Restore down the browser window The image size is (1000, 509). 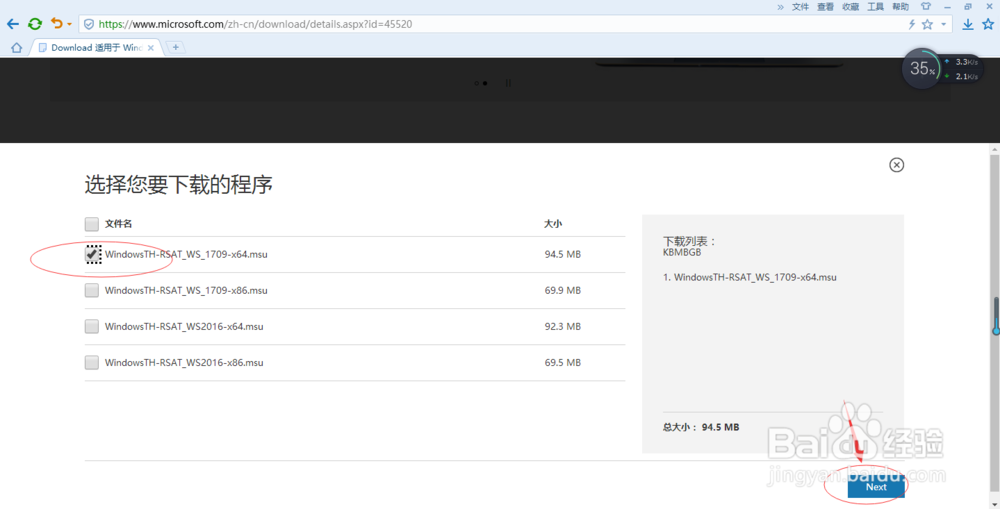tap(967, 7)
